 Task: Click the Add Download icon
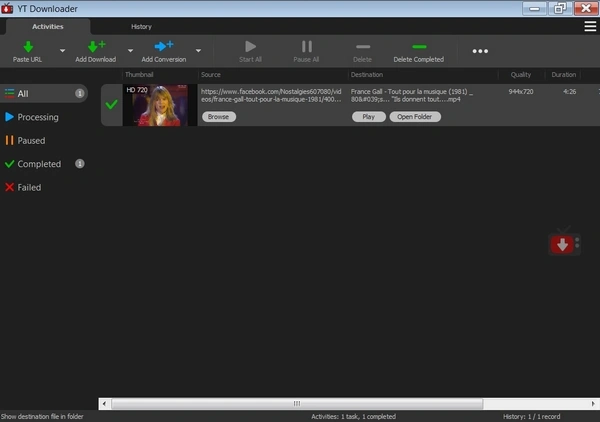click(x=96, y=46)
